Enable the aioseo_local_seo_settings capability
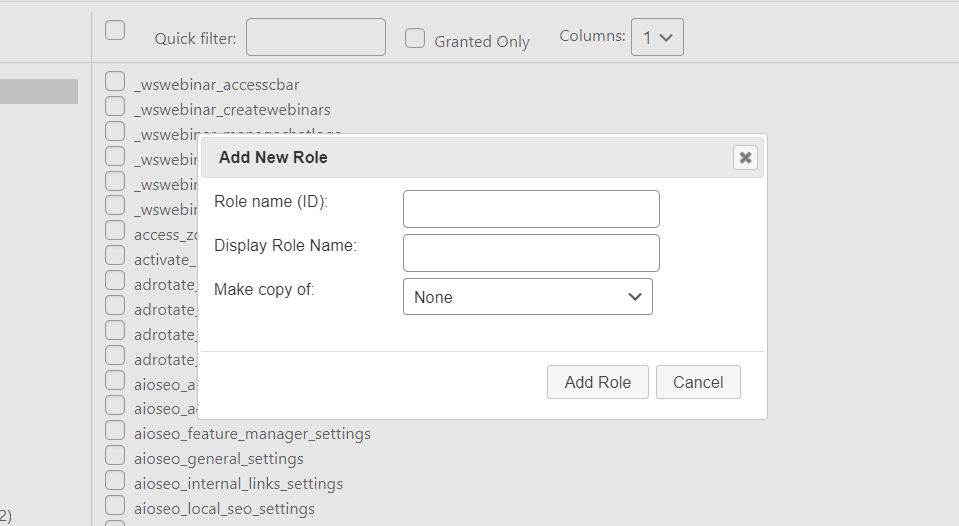The height and width of the screenshot is (526, 959). coord(115,506)
